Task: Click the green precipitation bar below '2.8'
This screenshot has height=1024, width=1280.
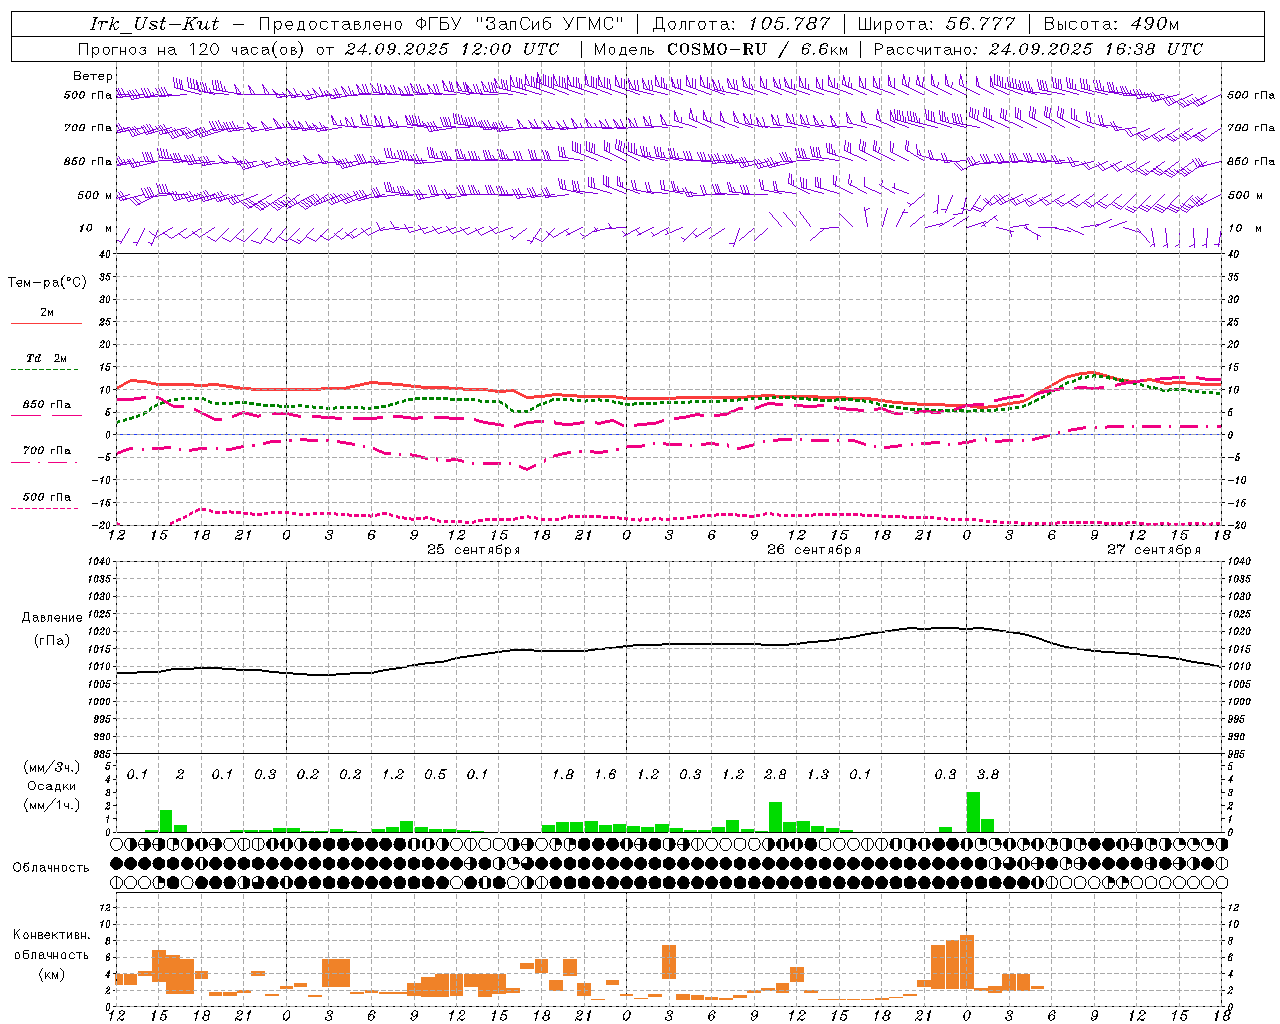Action: click(x=775, y=817)
